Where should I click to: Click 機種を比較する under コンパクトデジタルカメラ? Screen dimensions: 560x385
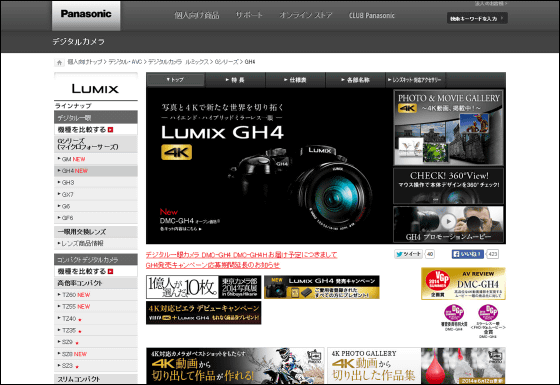tap(85, 271)
